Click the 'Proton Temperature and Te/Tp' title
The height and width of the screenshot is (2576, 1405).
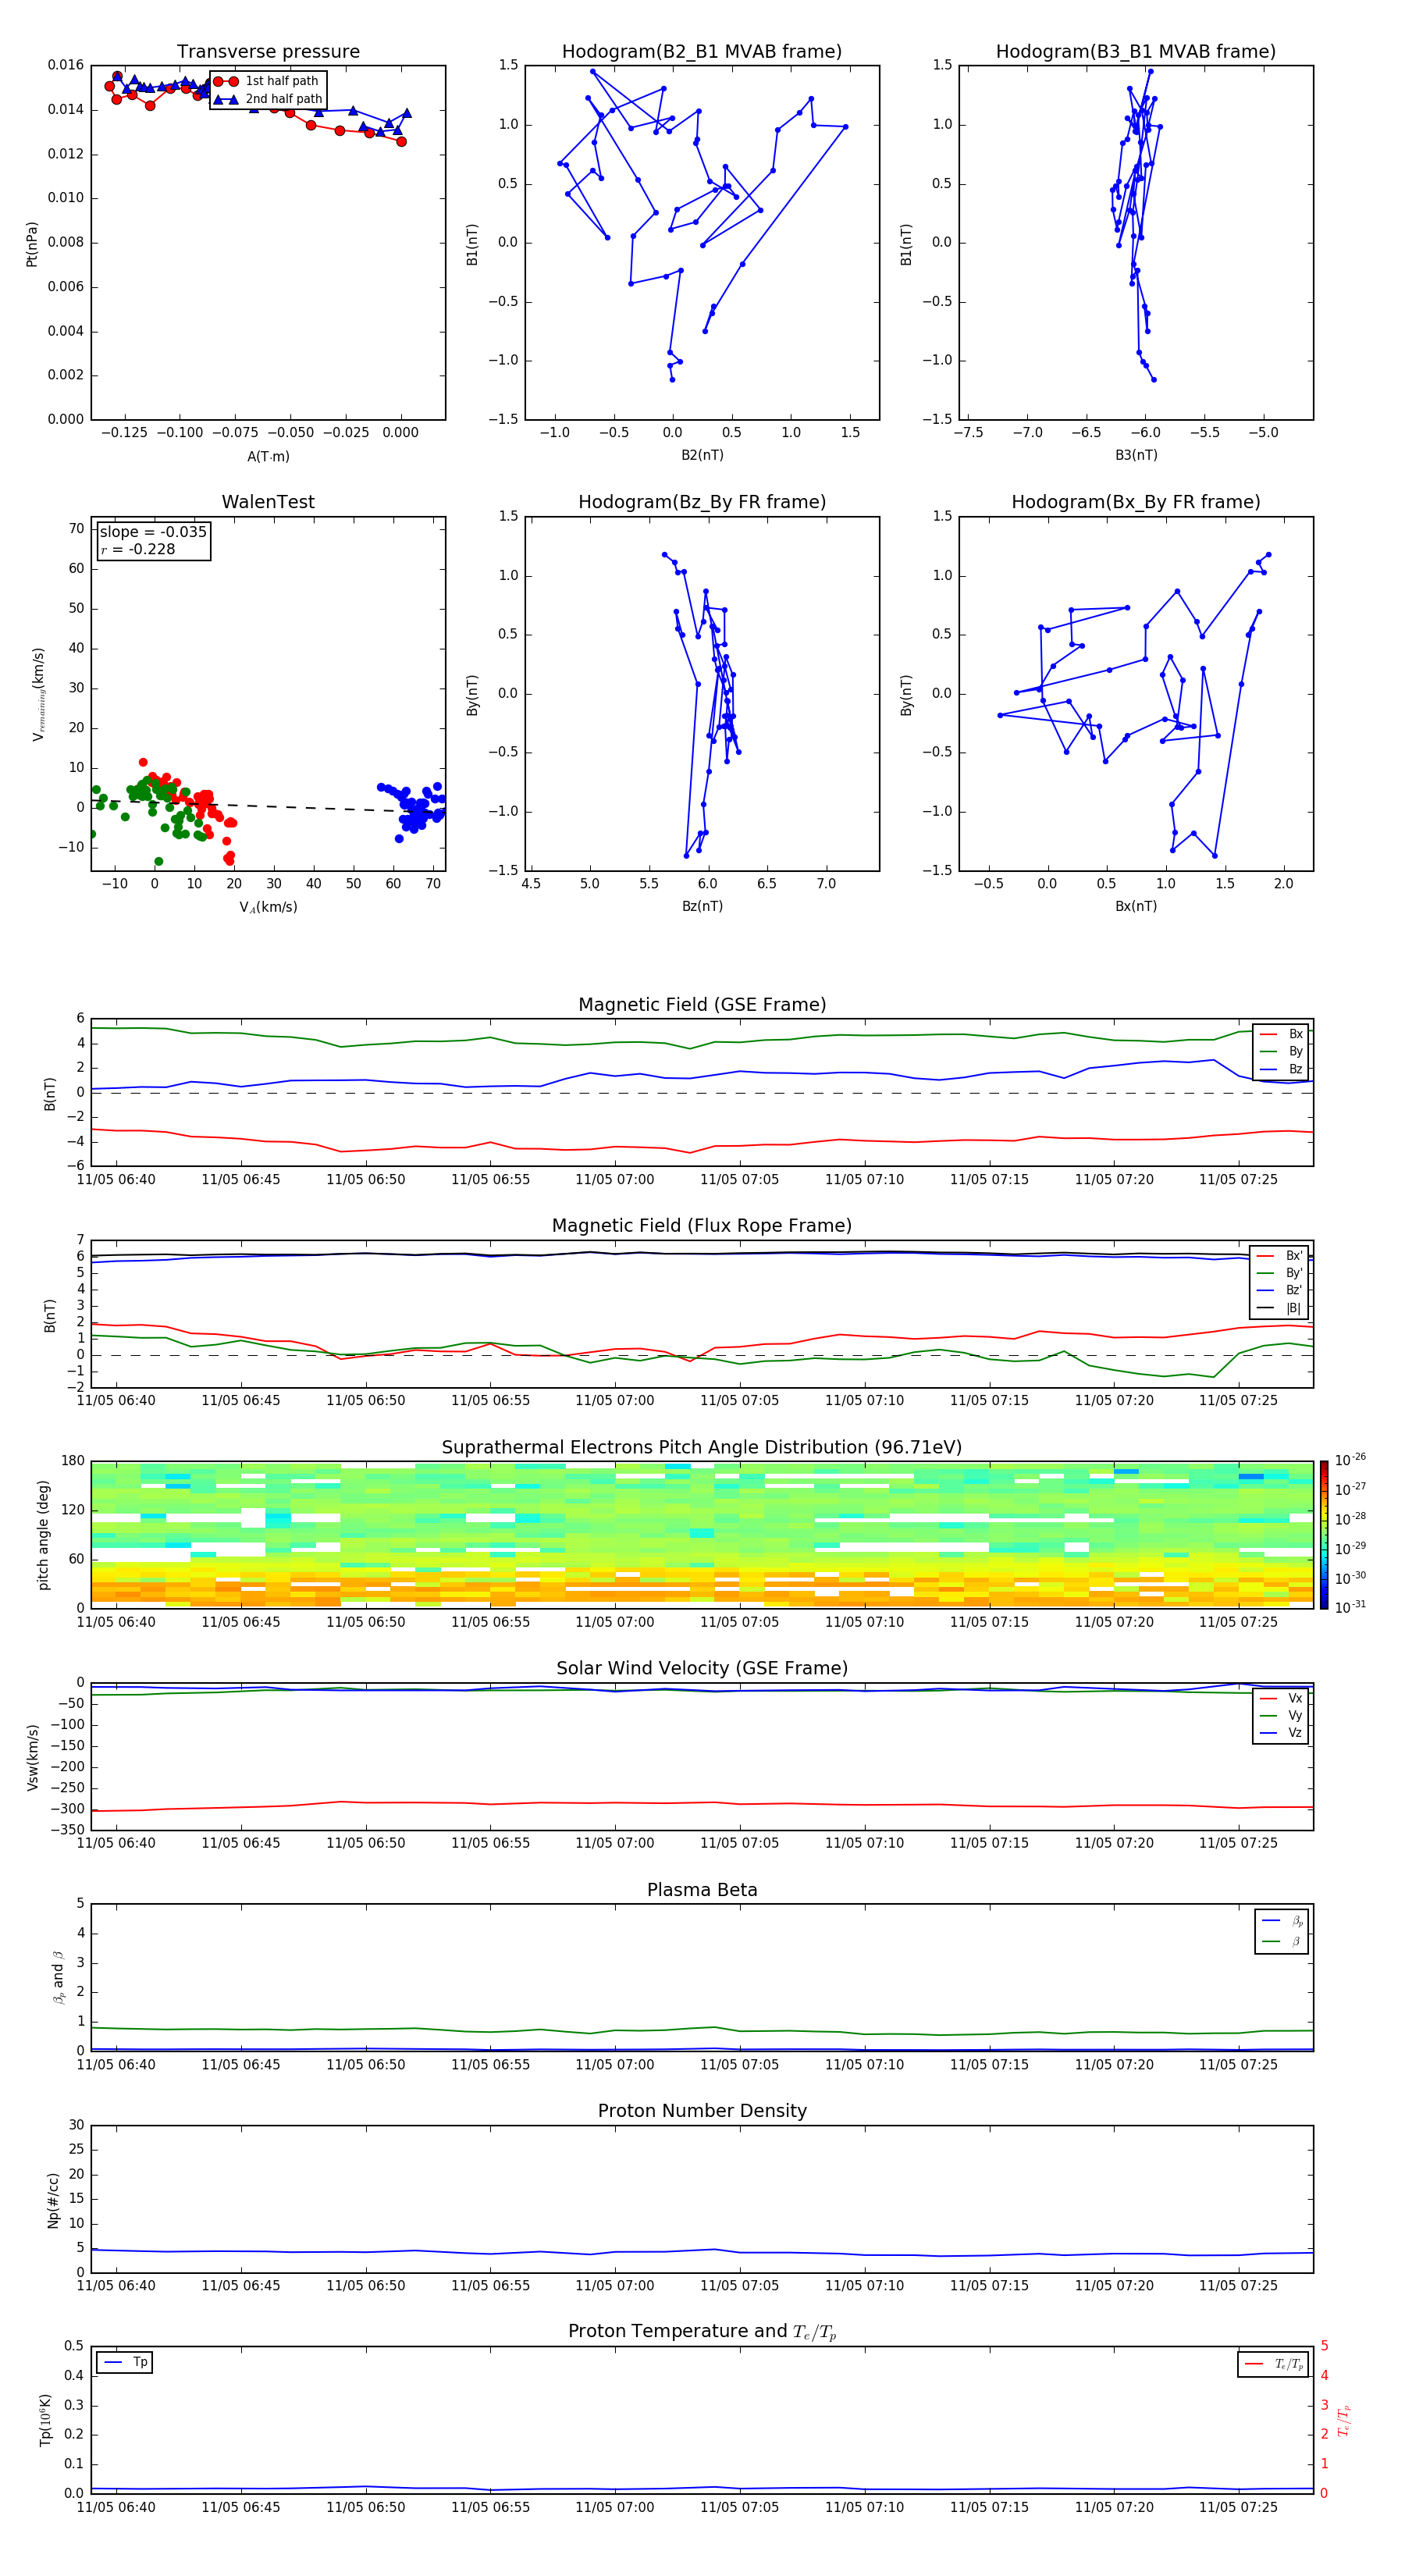pos(702,2332)
